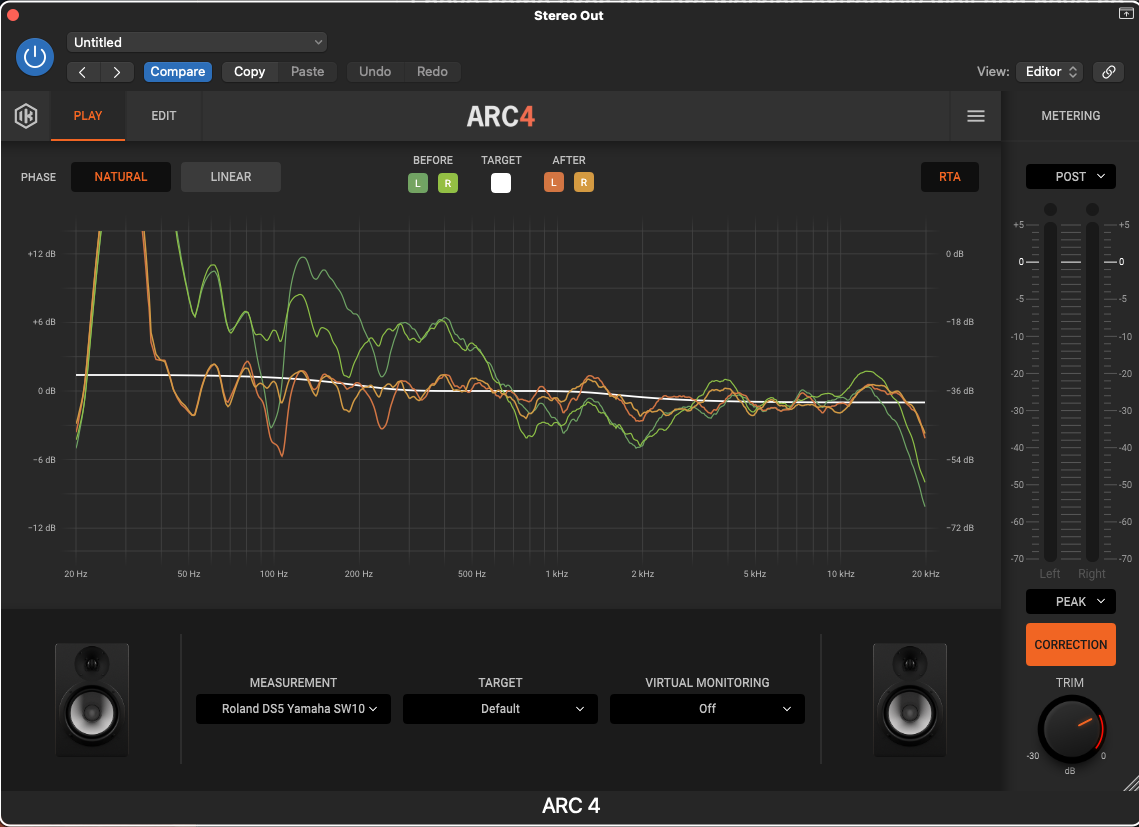This screenshot has width=1139, height=827.
Task: Click the 20 kHz frequency axis label
Action: [x=925, y=574]
